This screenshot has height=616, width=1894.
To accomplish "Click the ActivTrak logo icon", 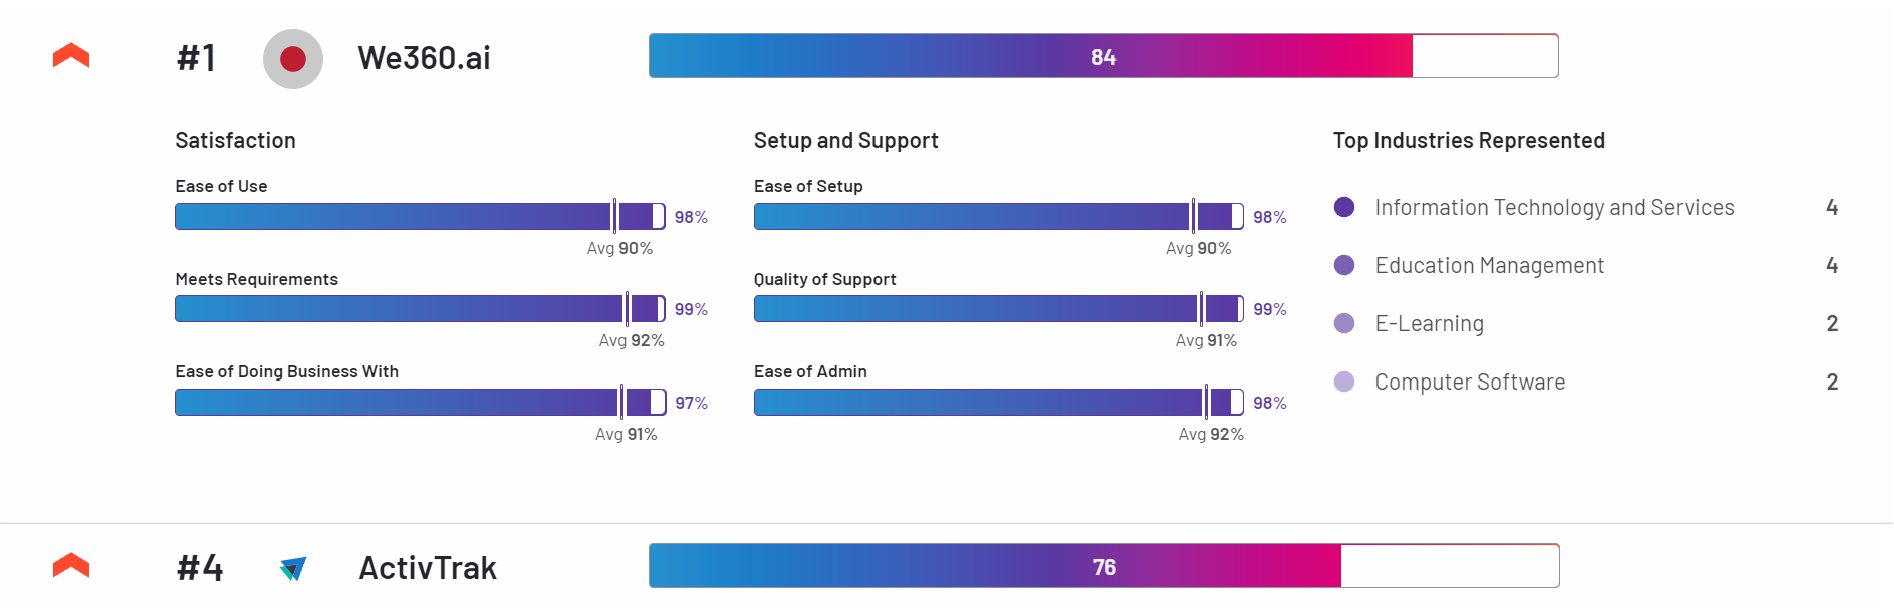I will (293, 568).
